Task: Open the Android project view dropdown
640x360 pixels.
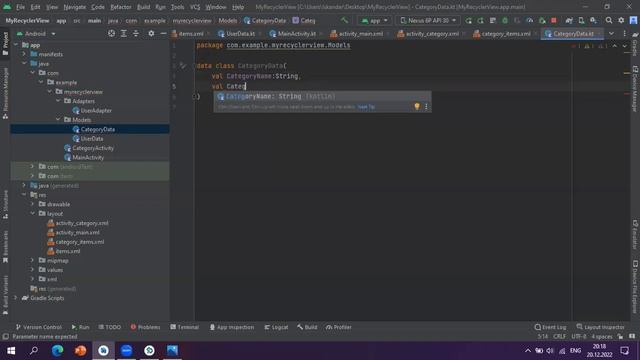Action: [36, 33]
